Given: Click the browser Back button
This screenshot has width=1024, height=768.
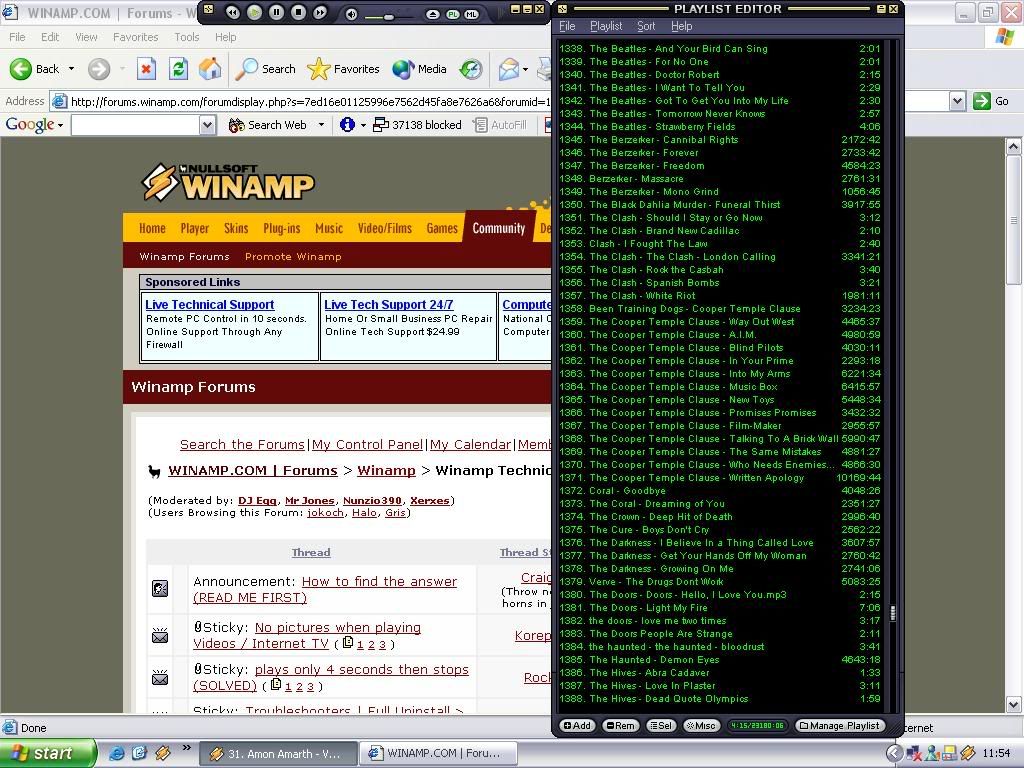Looking at the screenshot, I should point(35,69).
